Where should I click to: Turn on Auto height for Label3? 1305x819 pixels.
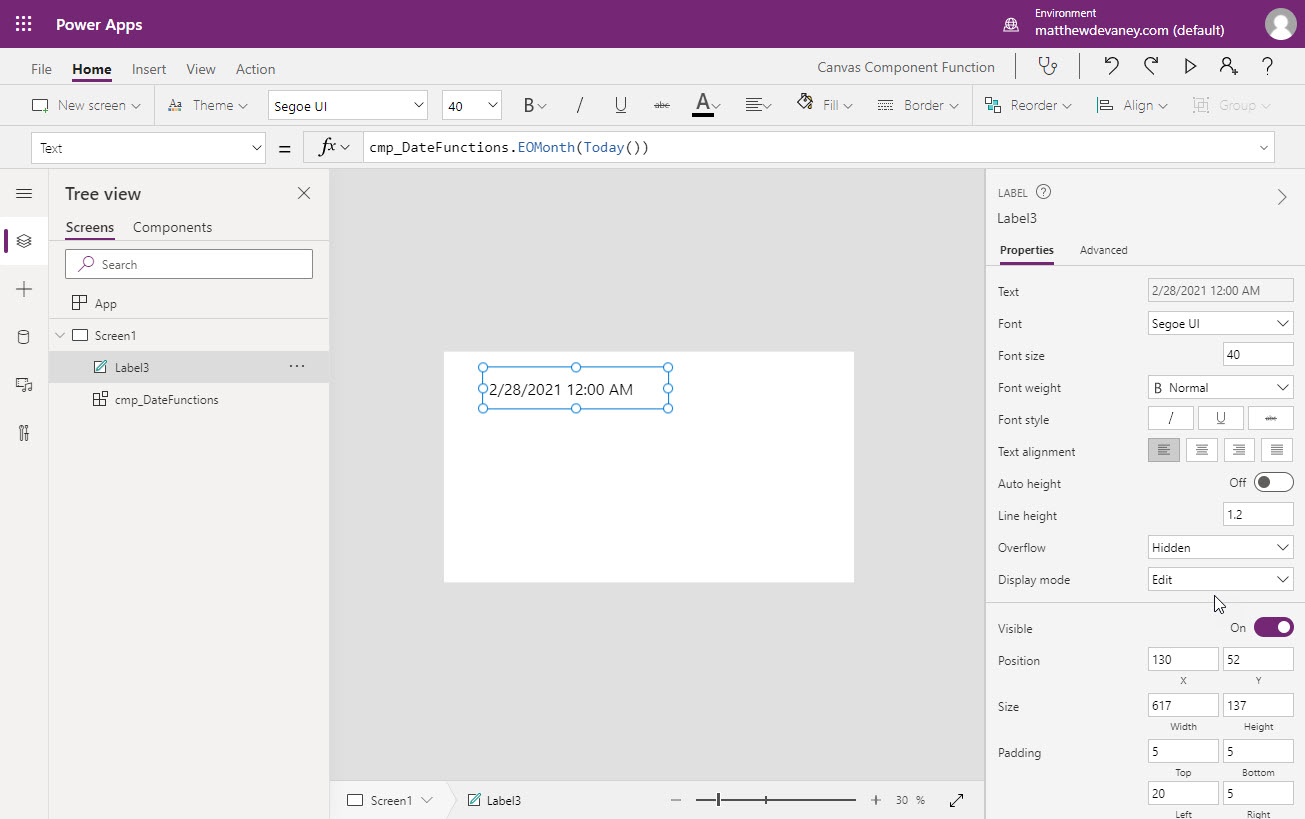pyautogui.click(x=1273, y=482)
